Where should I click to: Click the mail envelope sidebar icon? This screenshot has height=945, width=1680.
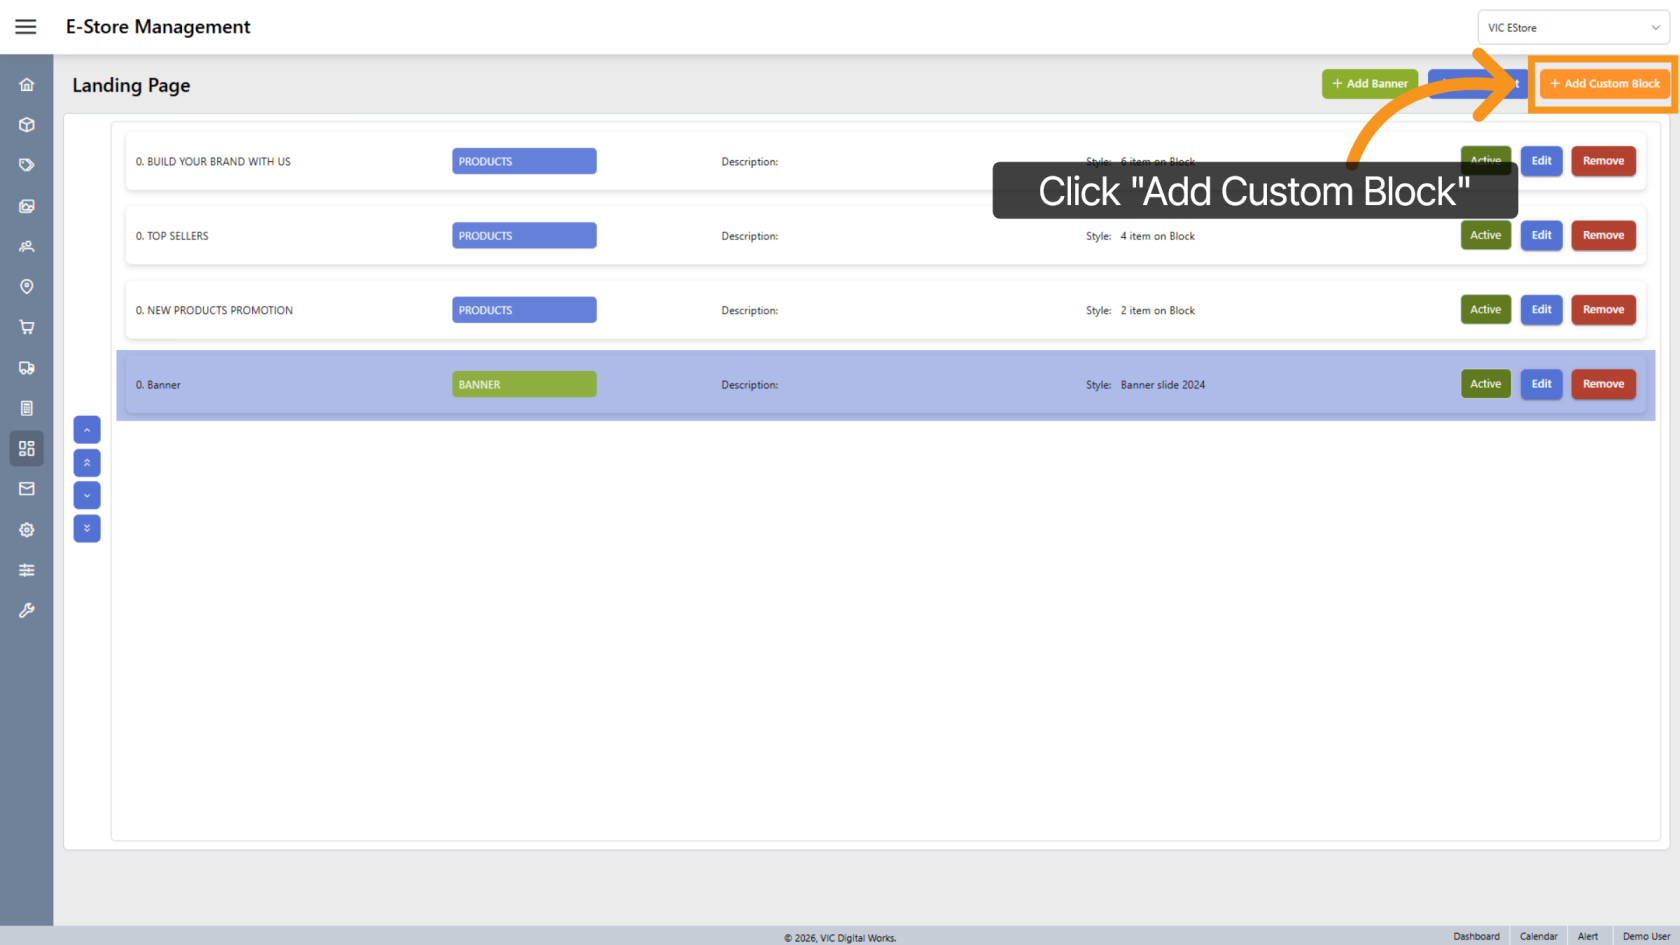[x=27, y=489]
